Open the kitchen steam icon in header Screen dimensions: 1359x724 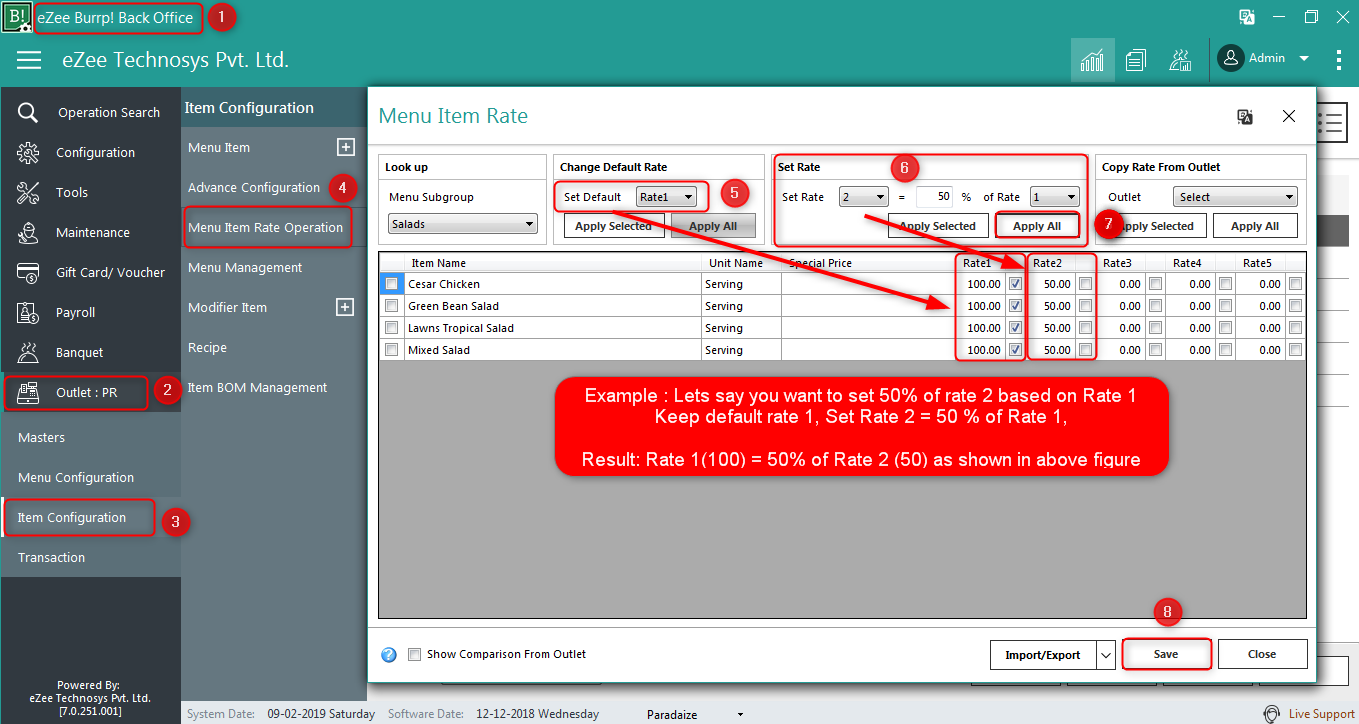pos(1180,60)
